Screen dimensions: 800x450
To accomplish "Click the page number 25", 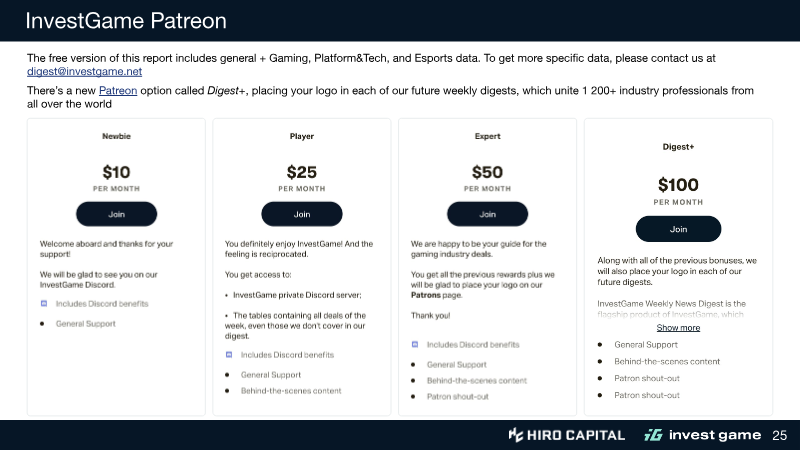I will (780, 435).
